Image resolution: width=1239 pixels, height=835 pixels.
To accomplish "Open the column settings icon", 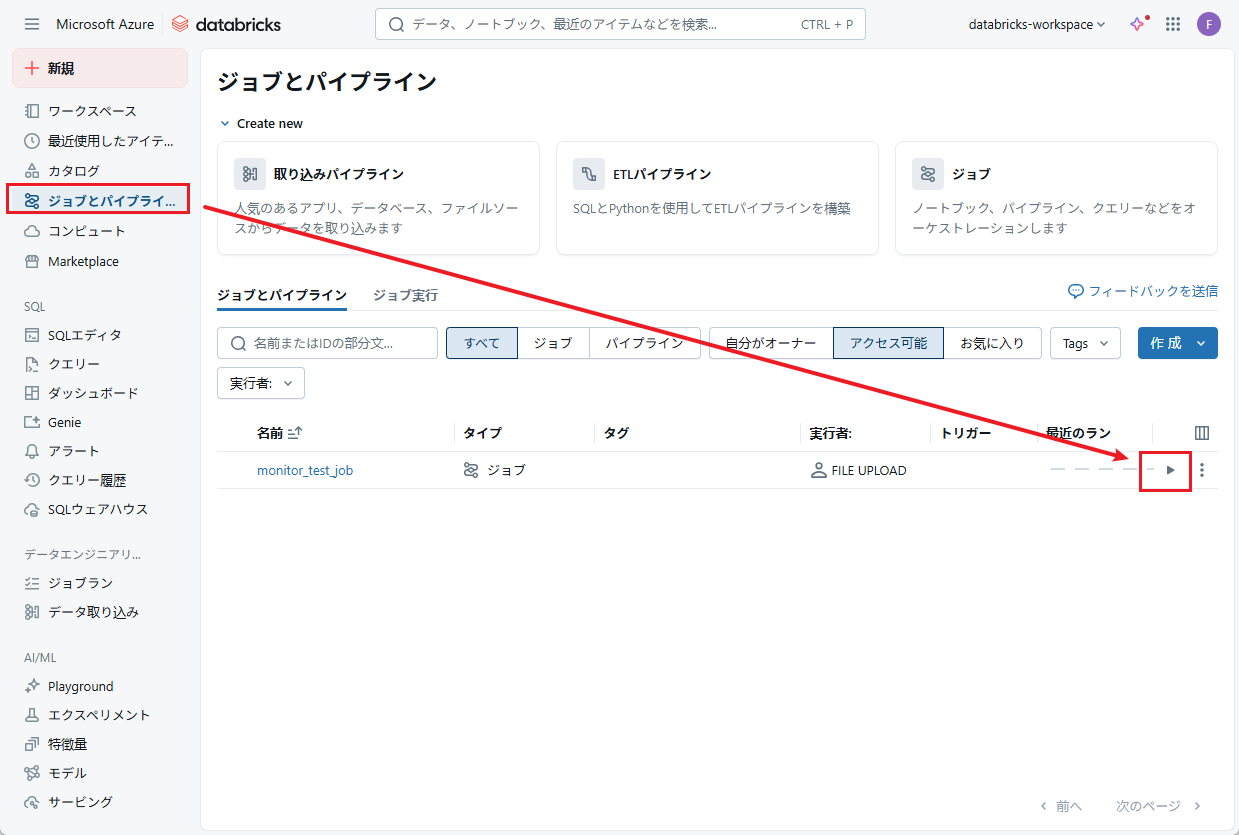I will pos(1202,433).
